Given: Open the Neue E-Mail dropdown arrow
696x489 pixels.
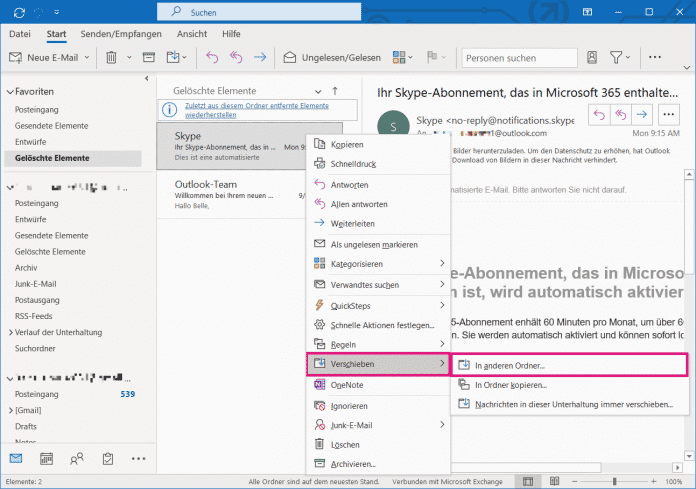Looking at the screenshot, I should point(87,58).
